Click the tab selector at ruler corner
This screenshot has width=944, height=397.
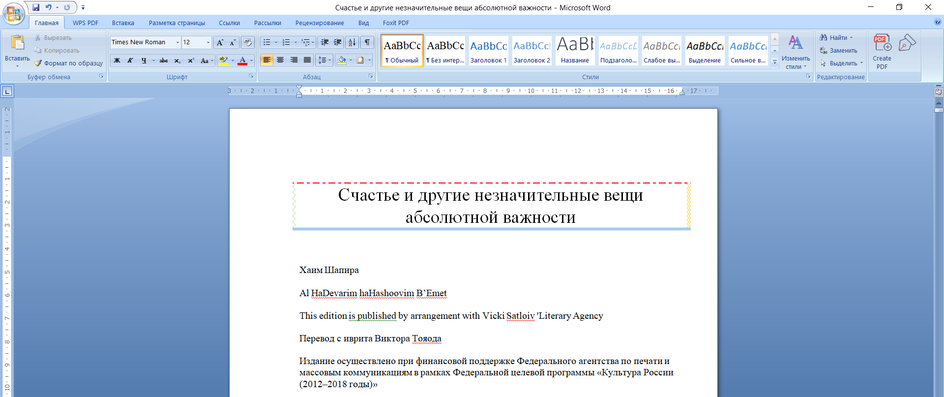pyautogui.click(x=7, y=92)
